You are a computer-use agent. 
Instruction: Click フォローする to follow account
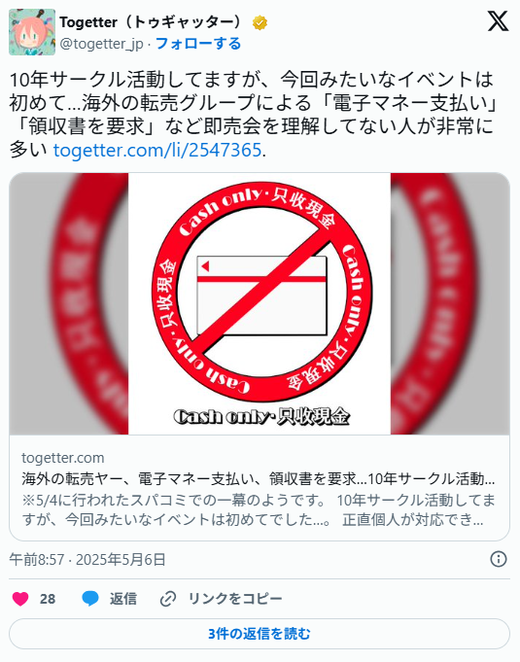click(198, 43)
